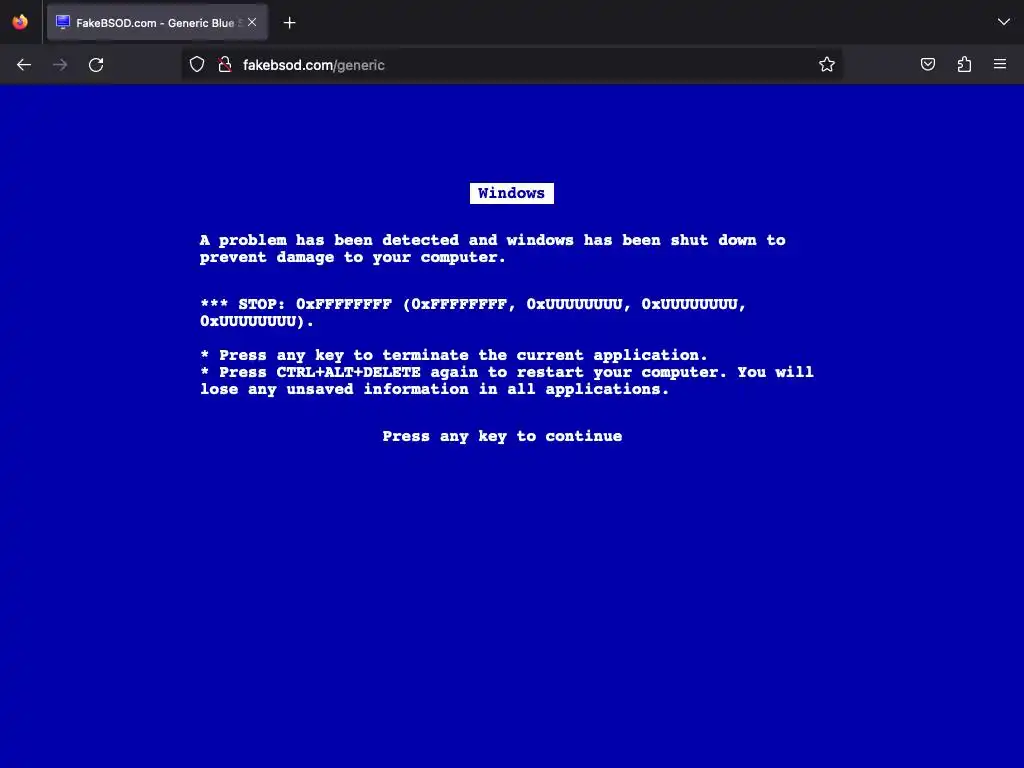
Task: Close the FakeBSOD.com tab
Action: click(252, 22)
